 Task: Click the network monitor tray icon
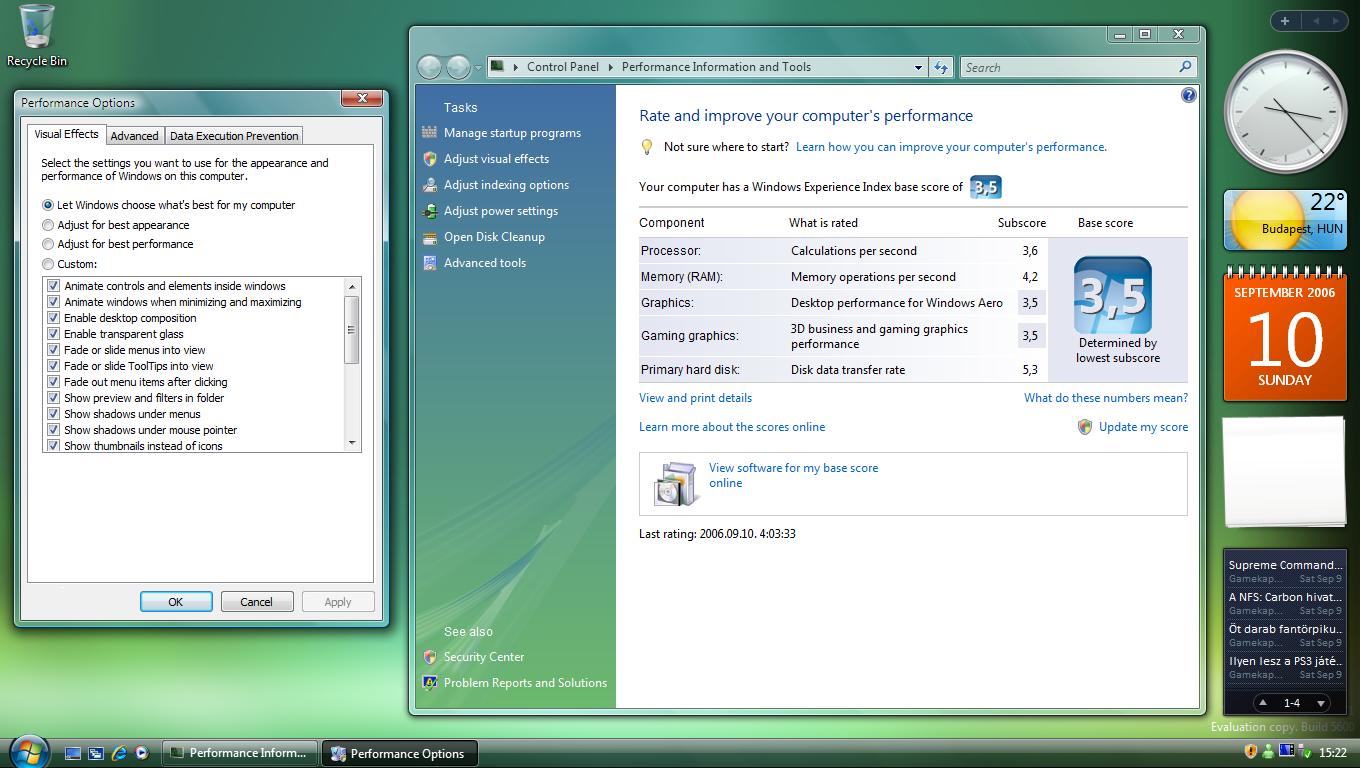(x=1286, y=751)
